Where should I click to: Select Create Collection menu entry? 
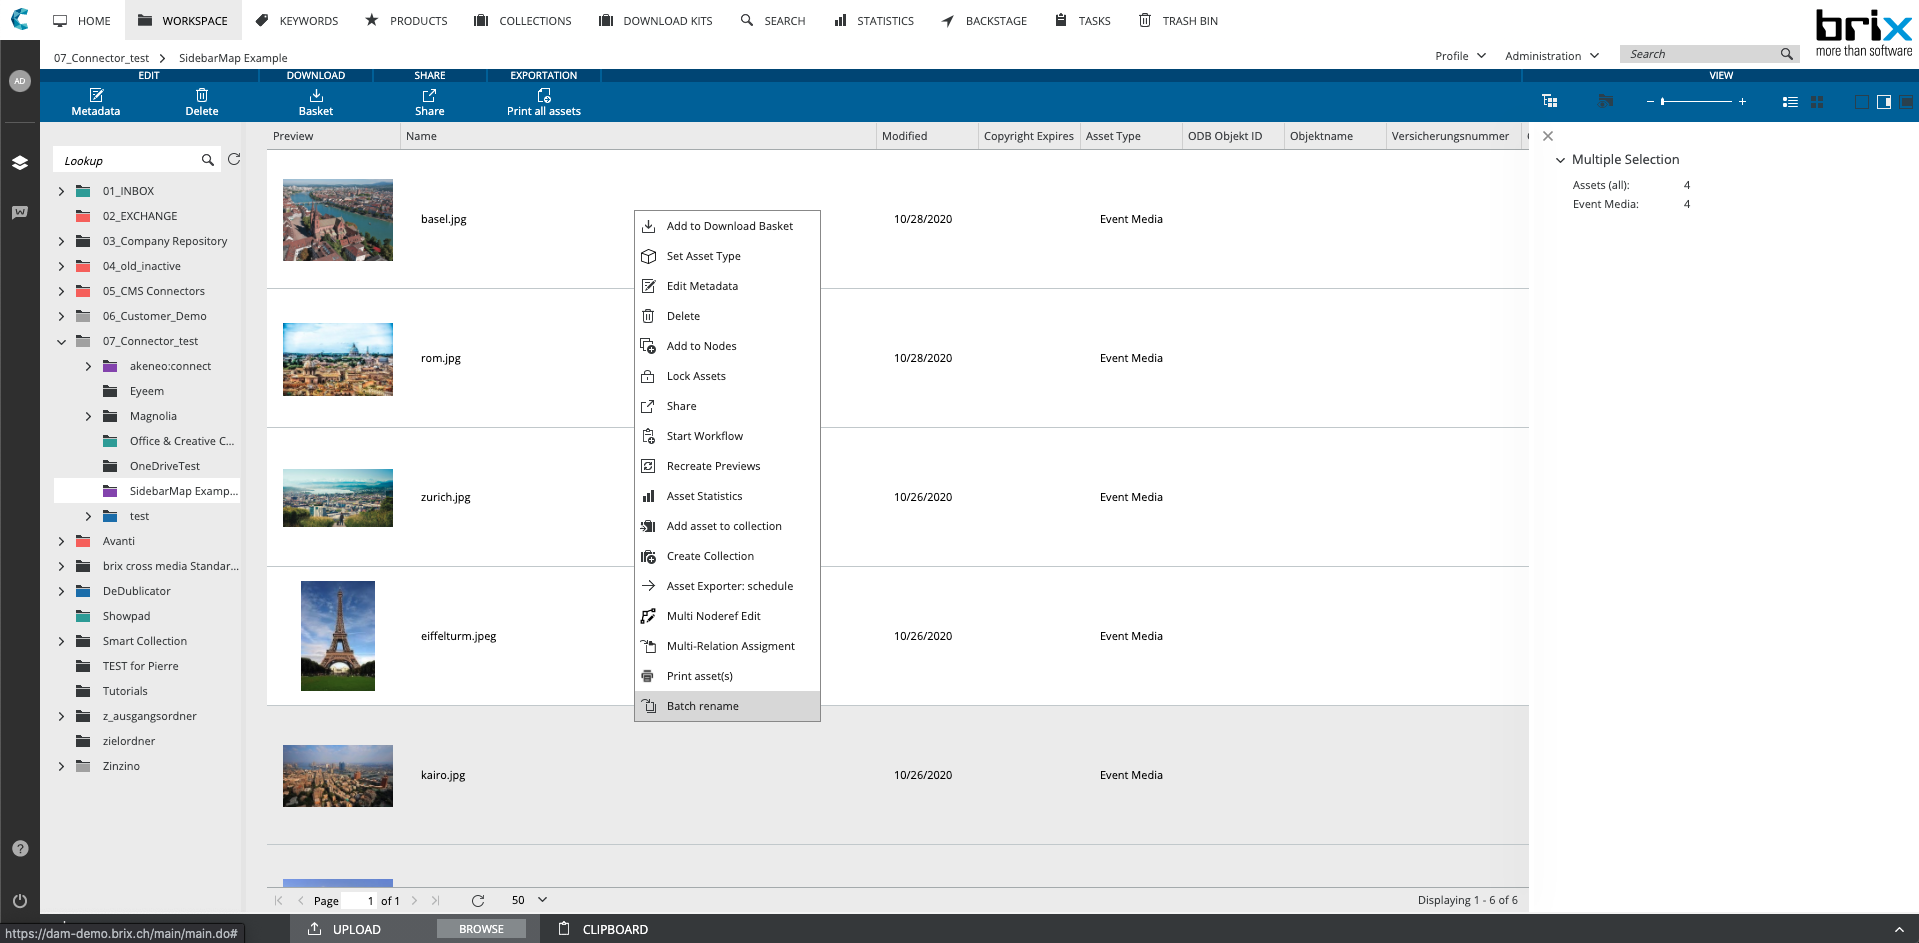pyautogui.click(x=727, y=556)
